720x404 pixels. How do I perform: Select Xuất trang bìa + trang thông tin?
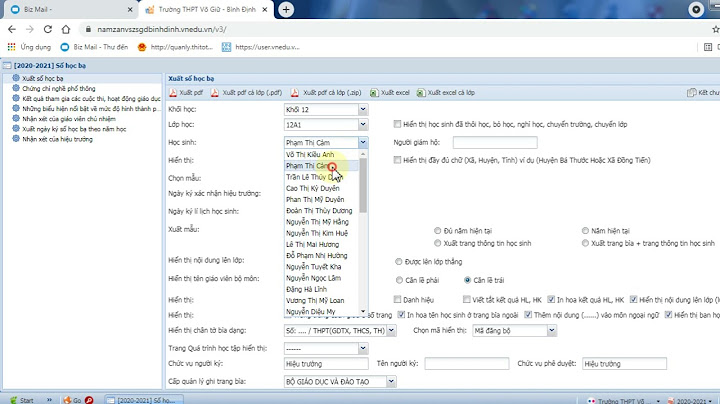click(x=585, y=243)
